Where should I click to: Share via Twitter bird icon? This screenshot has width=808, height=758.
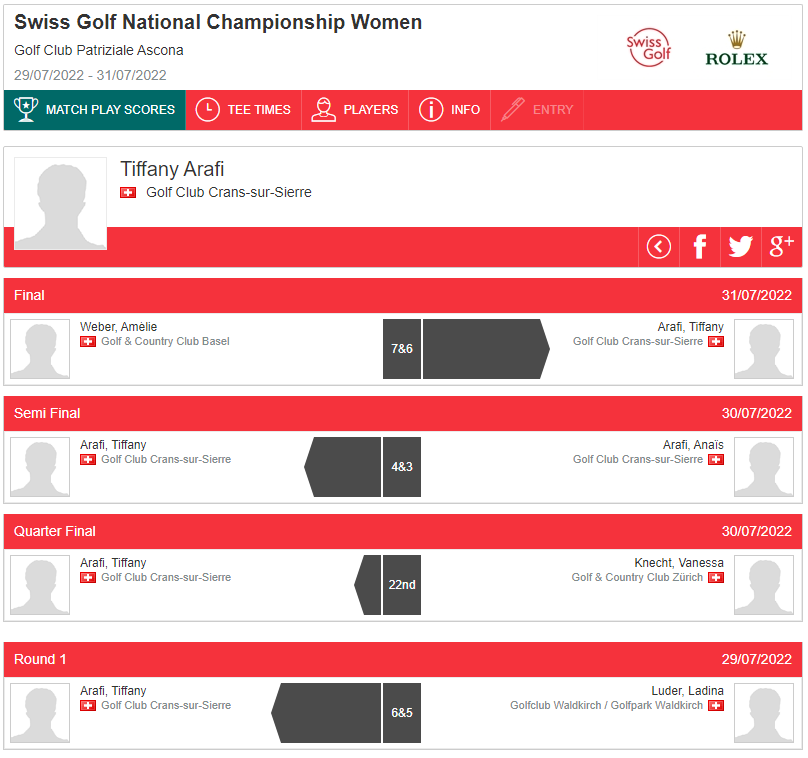pos(740,247)
